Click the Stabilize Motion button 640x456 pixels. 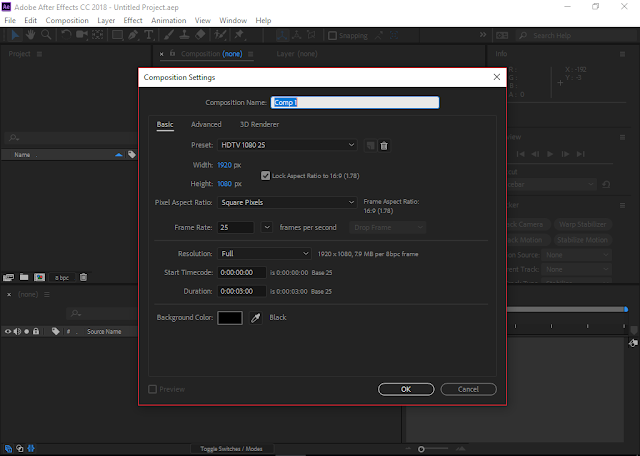[x=582, y=240]
